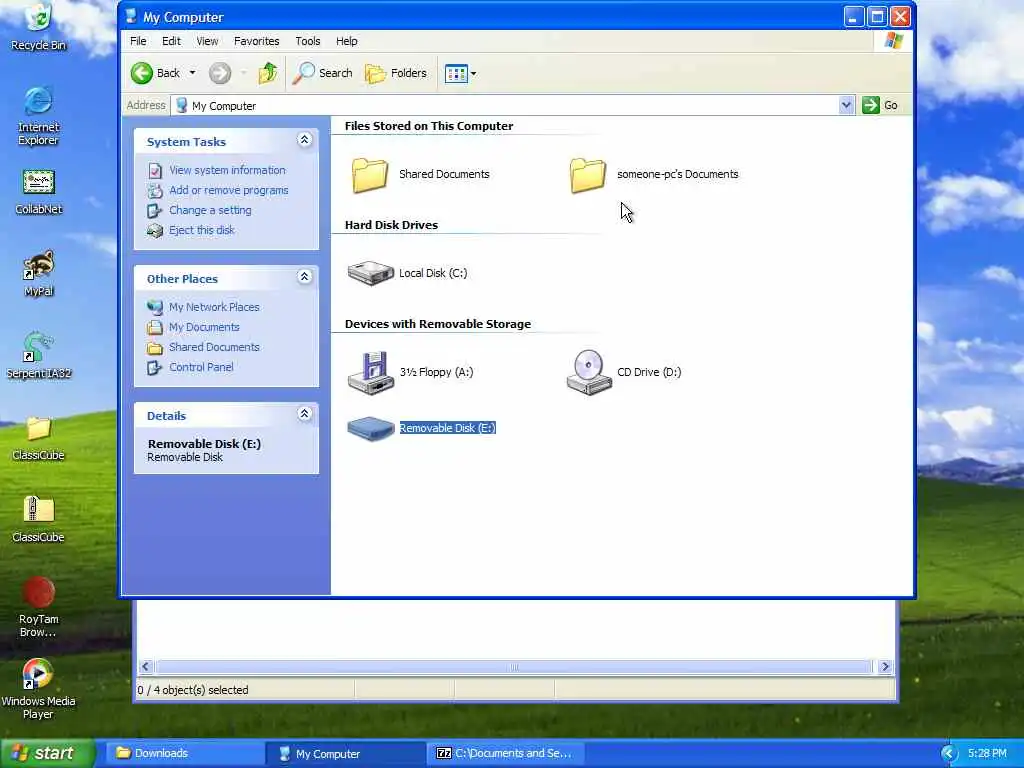The height and width of the screenshot is (768, 1024).
Task: Expand the Address bar dropdown
Action: click(x=846, y=105)
